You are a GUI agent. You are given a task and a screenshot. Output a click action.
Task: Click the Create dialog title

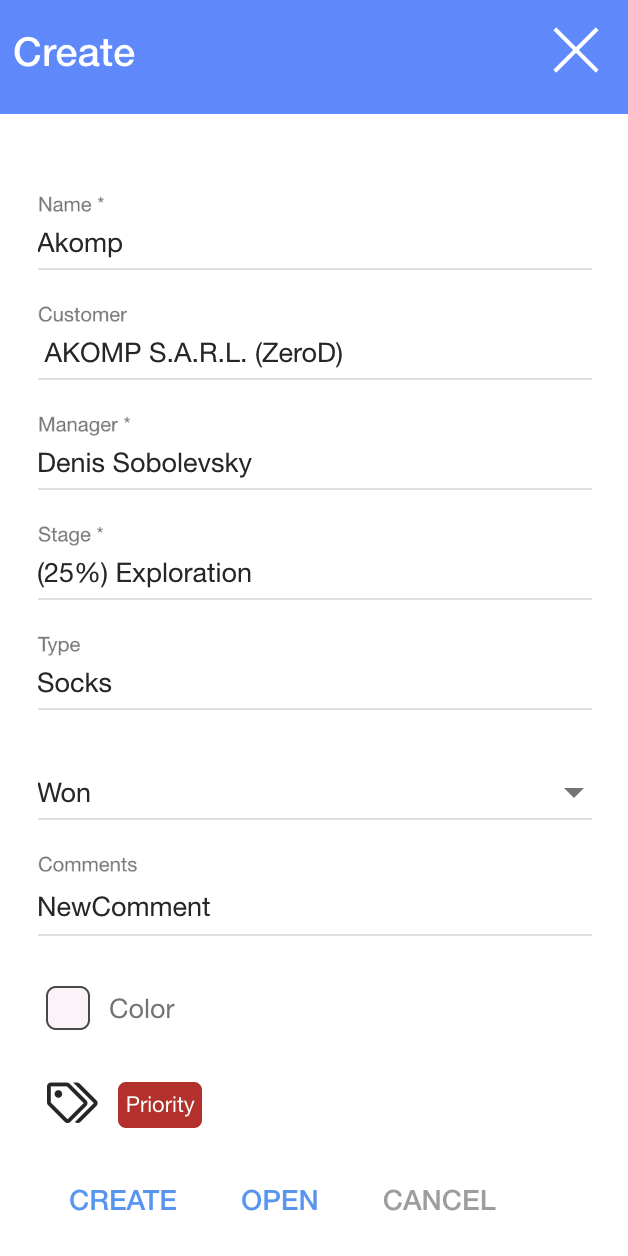74,53
